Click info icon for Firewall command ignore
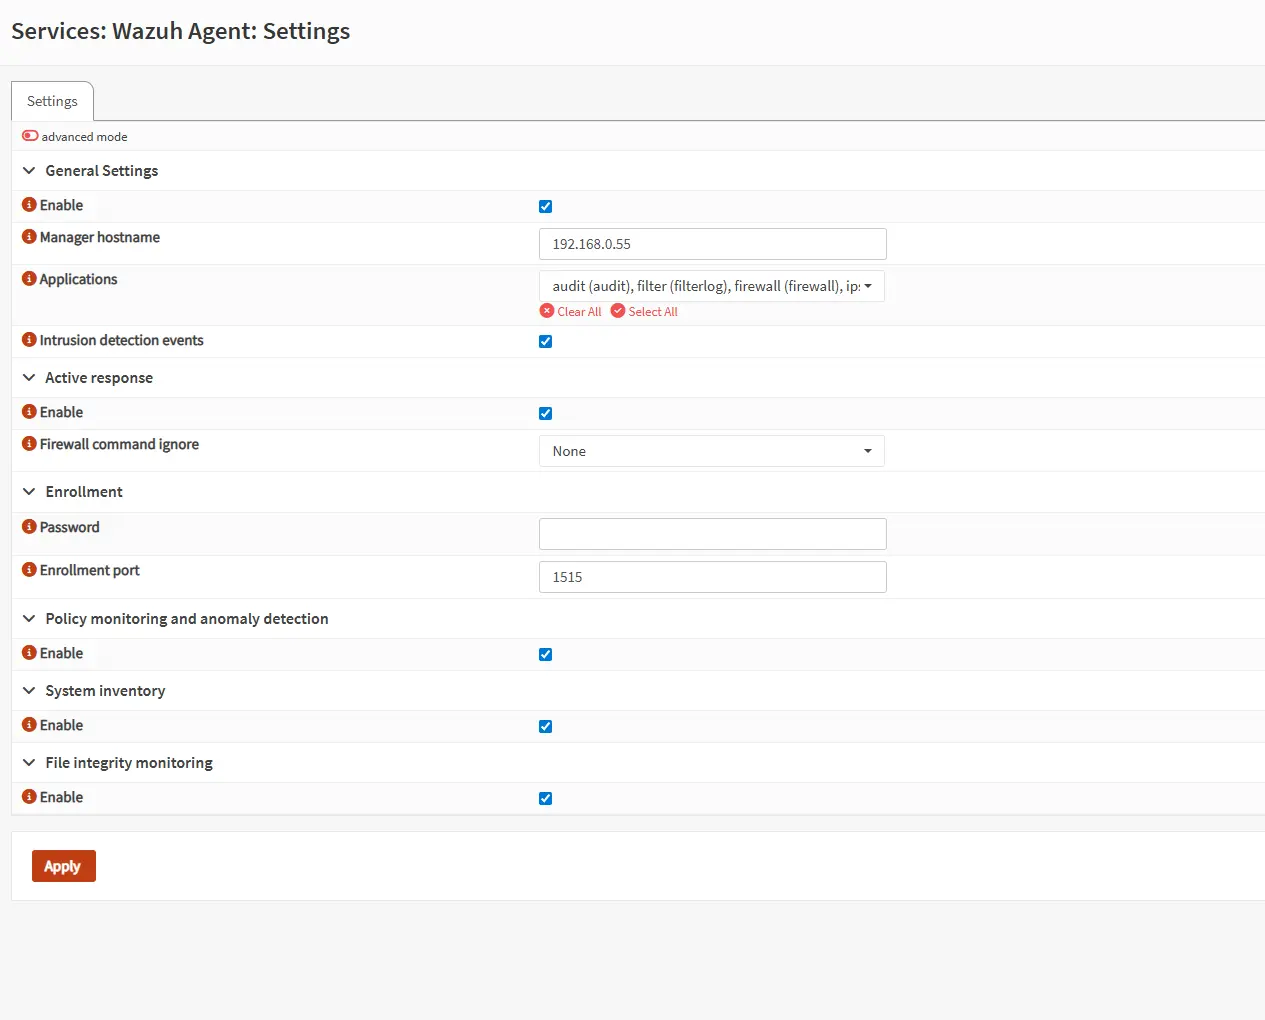Viewport: 1265px width, 1020px height. click(29, 444)
